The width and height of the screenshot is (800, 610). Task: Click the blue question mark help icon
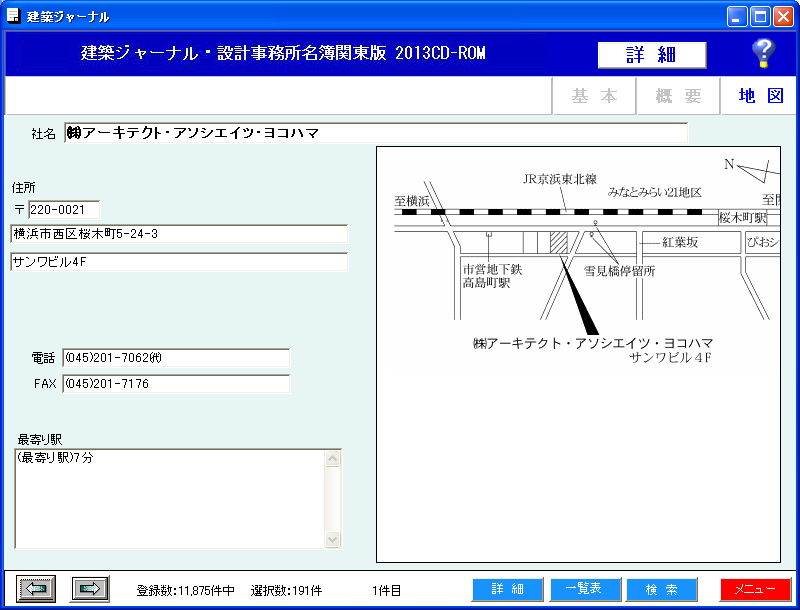click(763, 53)
